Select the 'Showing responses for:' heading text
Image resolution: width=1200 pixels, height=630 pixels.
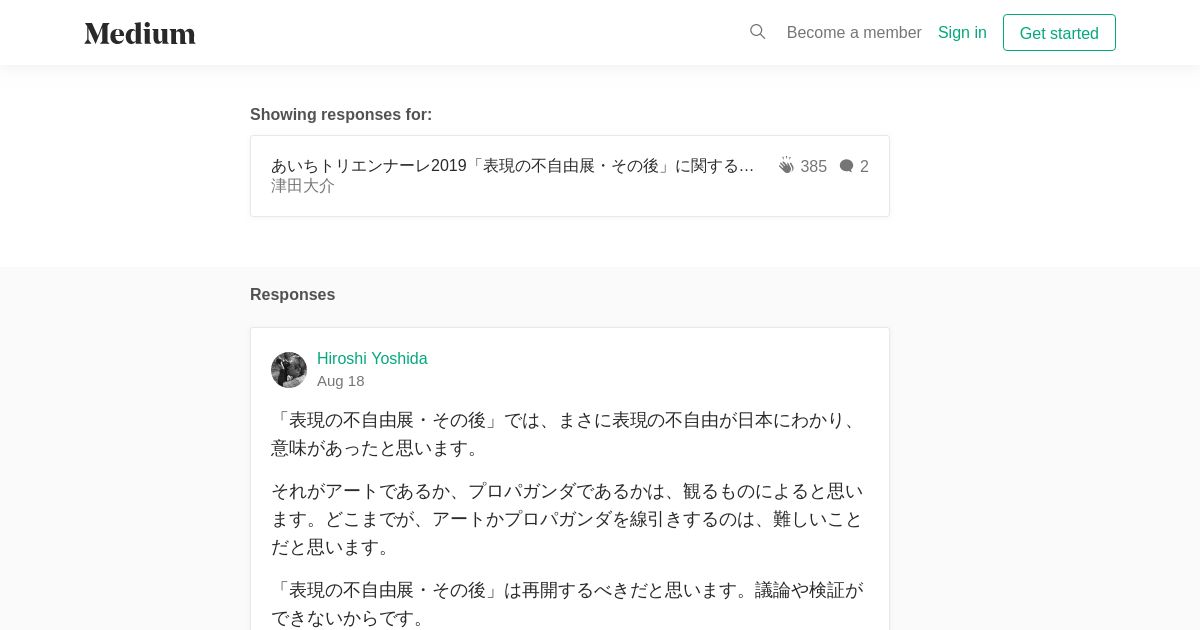(341, 115)
